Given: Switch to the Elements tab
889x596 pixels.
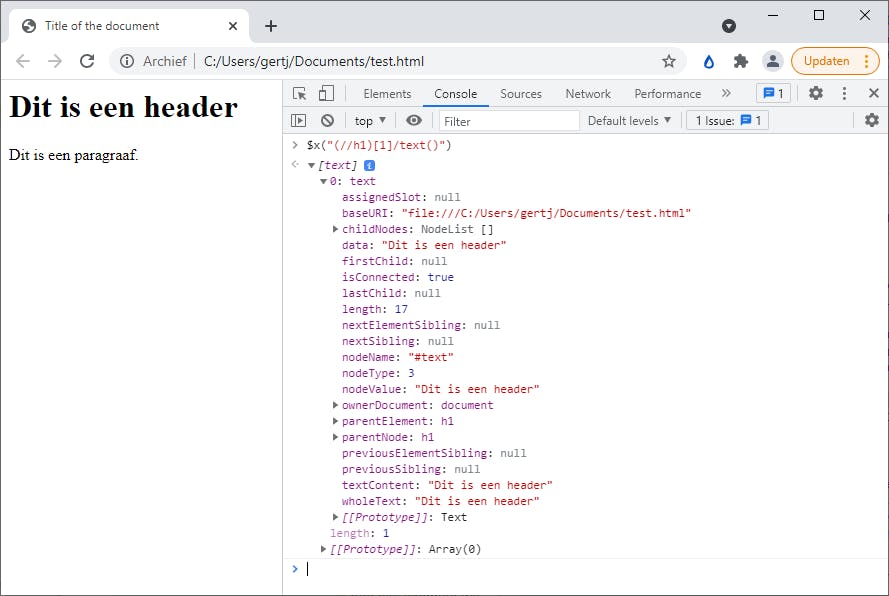Looking at the screenshot, I should pyautogui.click(x=387, y=94).
